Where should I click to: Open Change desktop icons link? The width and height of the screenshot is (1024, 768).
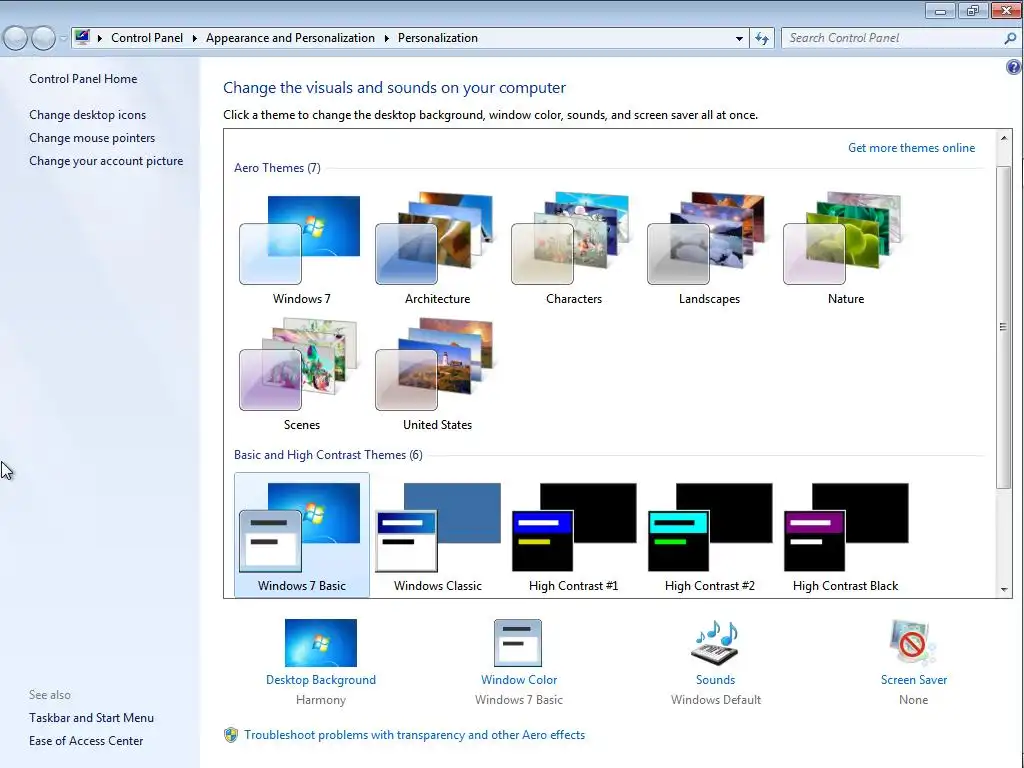(88, 115)
